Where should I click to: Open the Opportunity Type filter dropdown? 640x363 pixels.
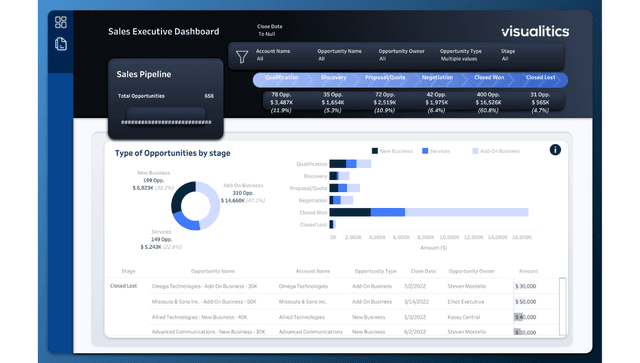click(x=461, y=55)
